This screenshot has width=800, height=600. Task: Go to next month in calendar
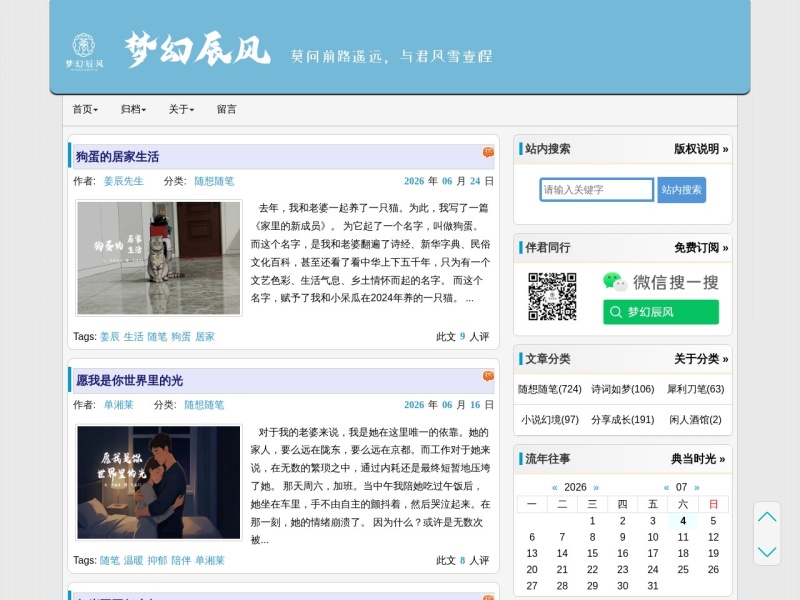(697, 487)
